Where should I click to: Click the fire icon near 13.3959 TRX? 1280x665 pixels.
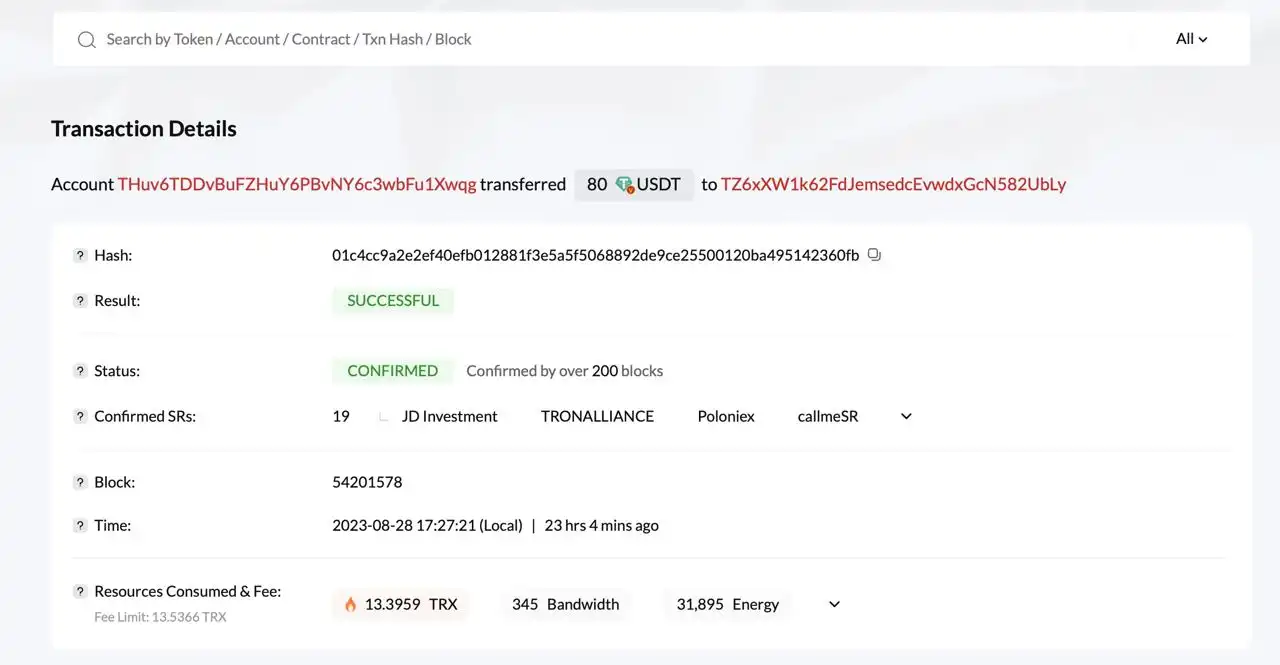[x=350, y=604]
